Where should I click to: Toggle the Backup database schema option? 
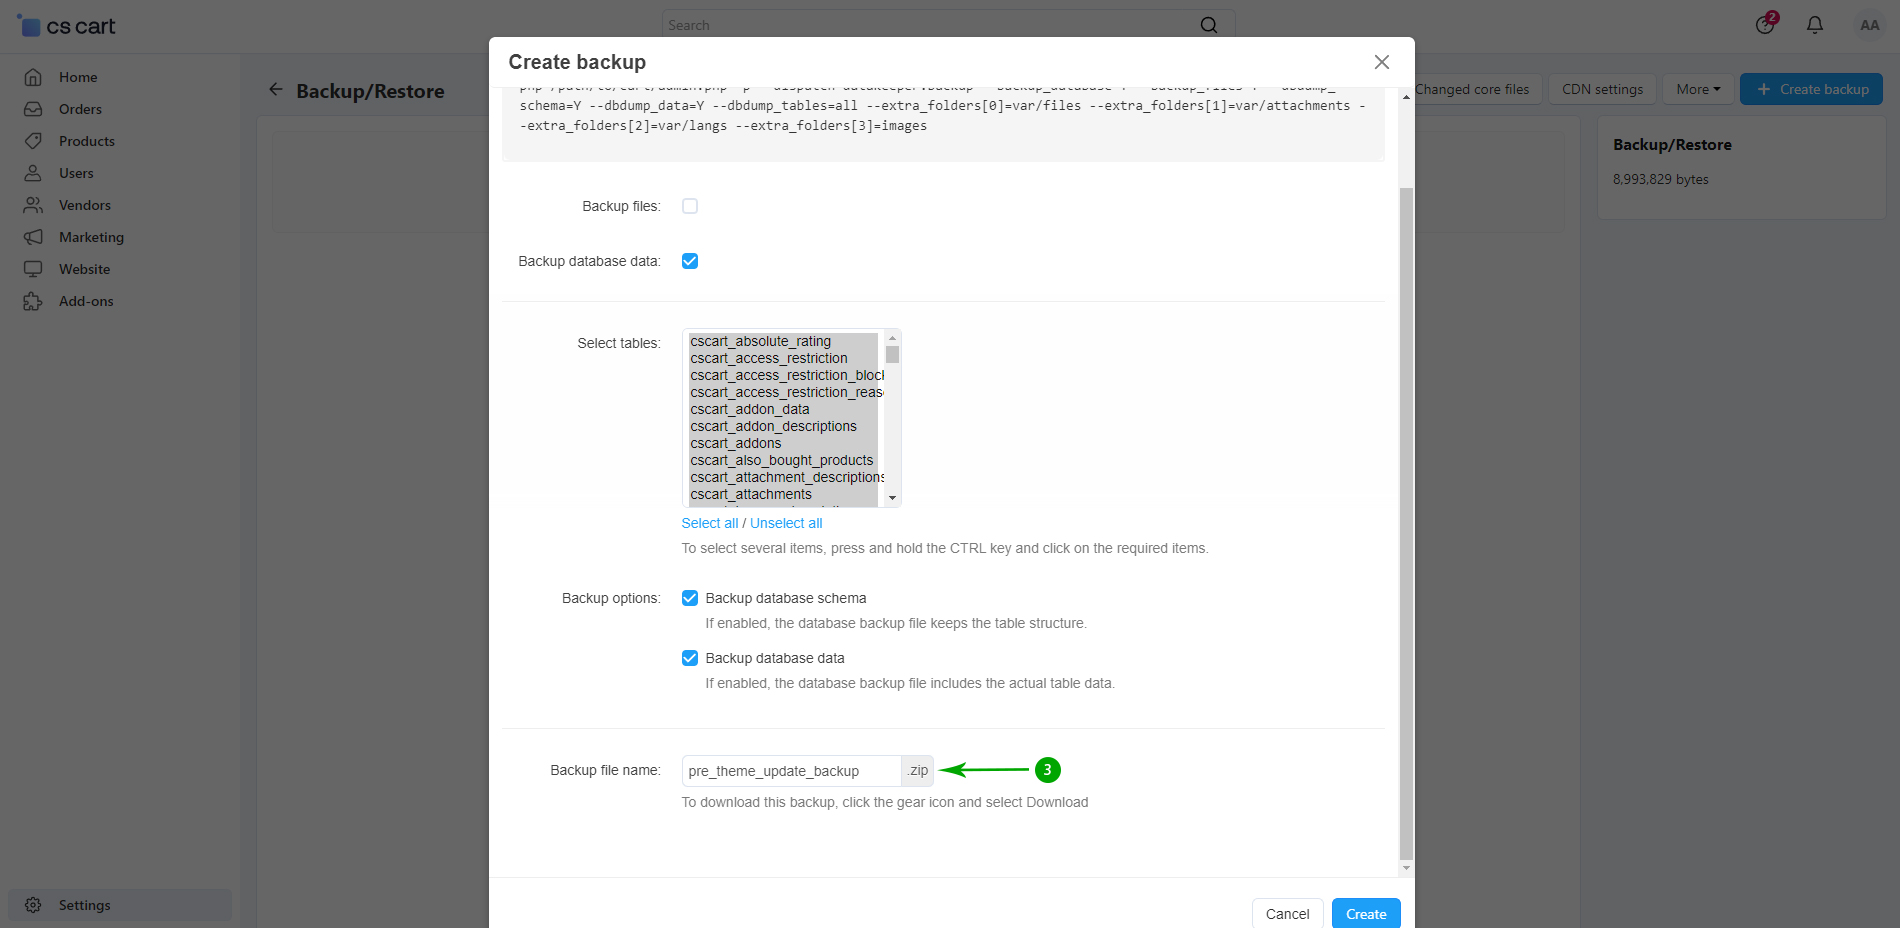pos(690,598)
